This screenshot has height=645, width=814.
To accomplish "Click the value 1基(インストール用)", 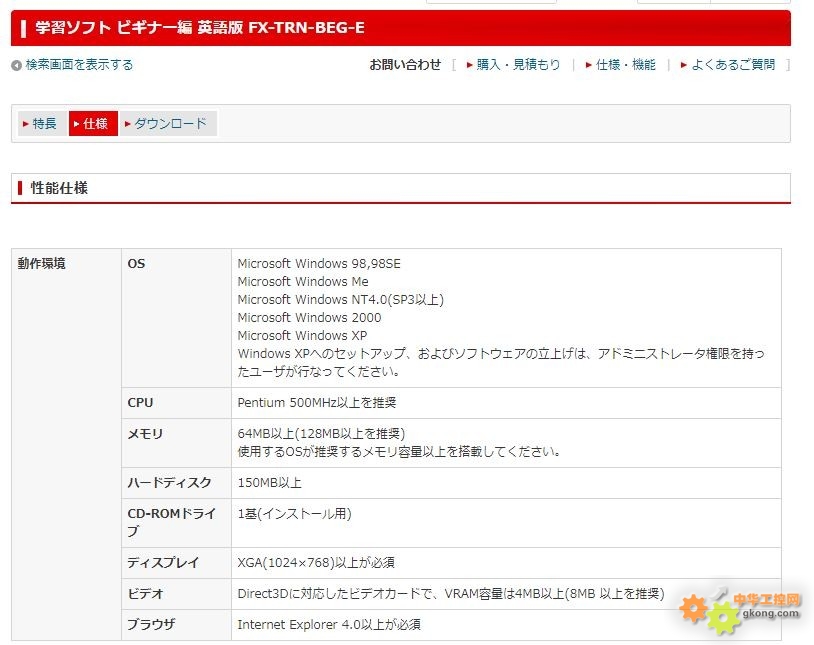I will [294, 514].
